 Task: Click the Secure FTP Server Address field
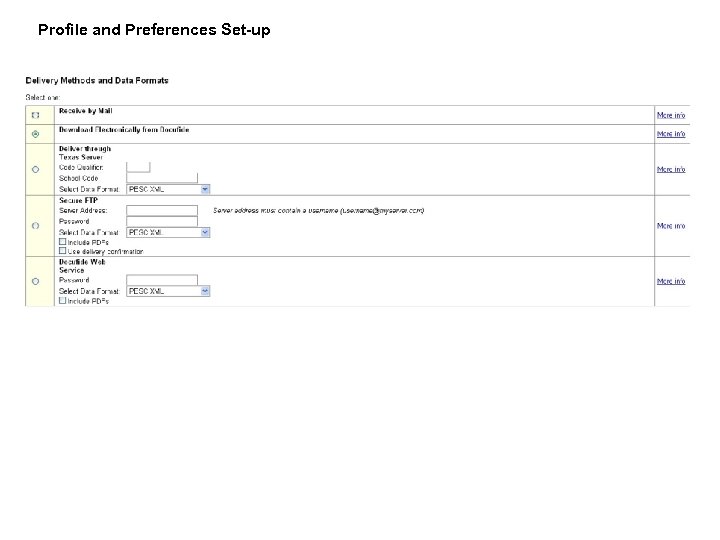(161, 210)
